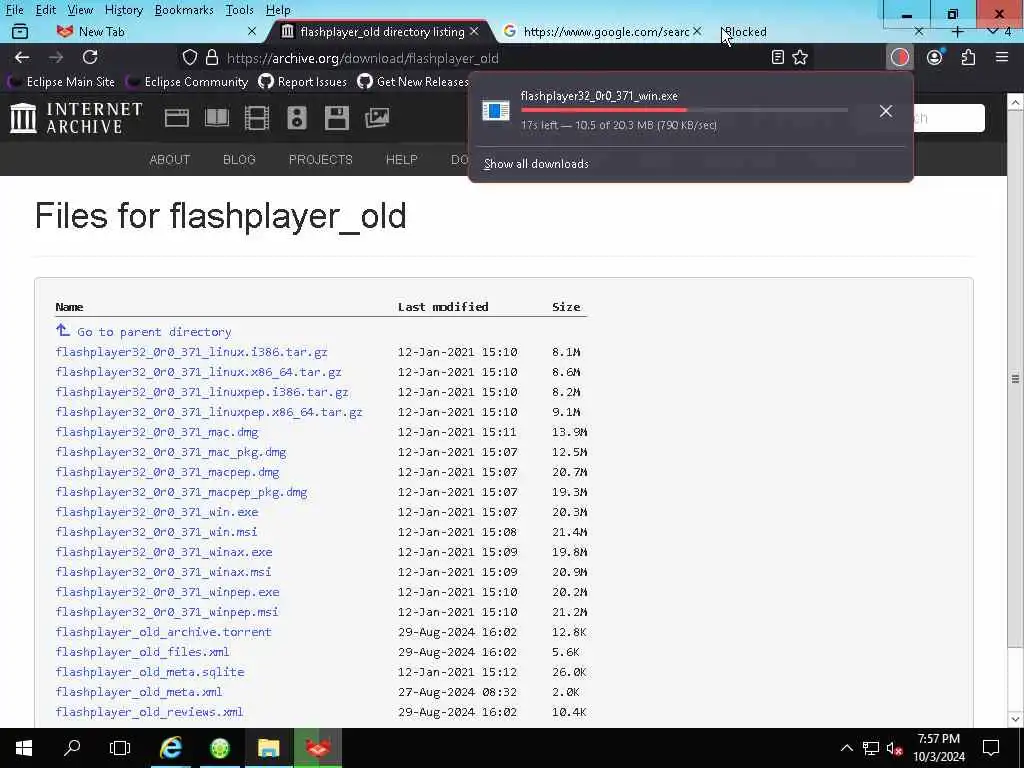
Task: Open Internet Archive Software floppy icon
Action: (x=336, y=118)
